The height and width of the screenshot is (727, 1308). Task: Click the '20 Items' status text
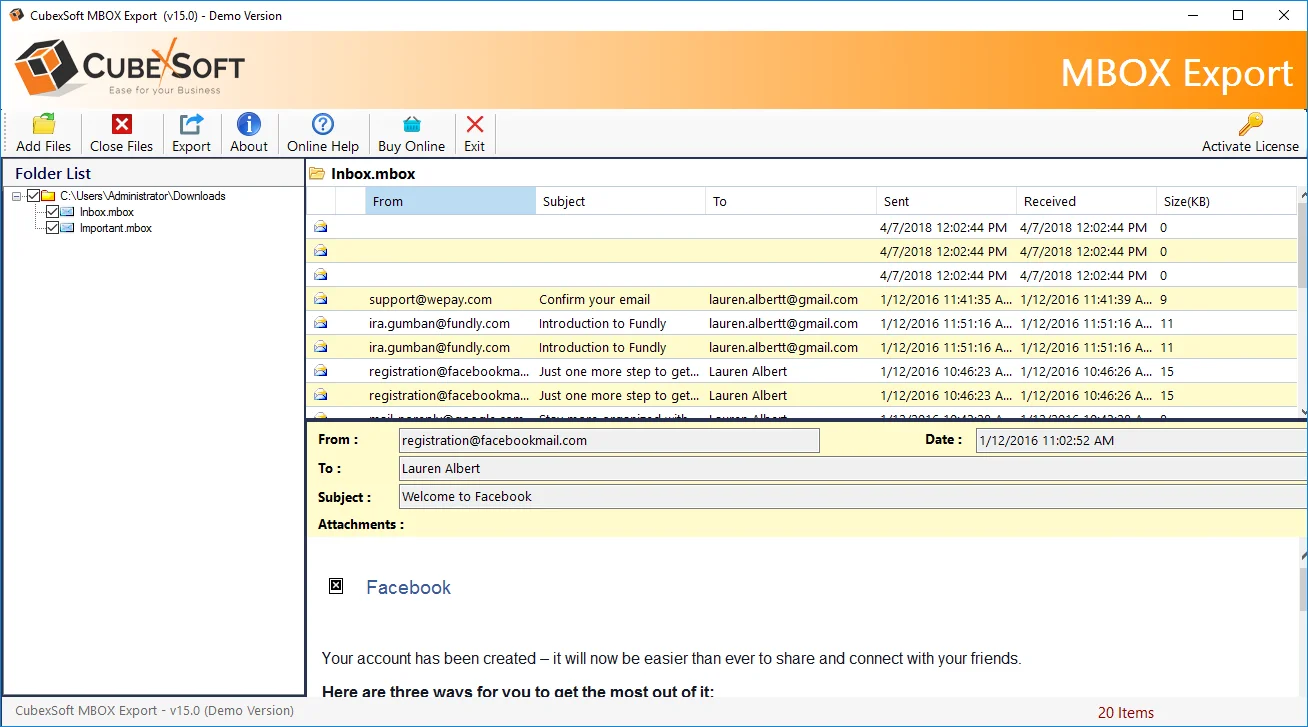tap(1125, 713)
